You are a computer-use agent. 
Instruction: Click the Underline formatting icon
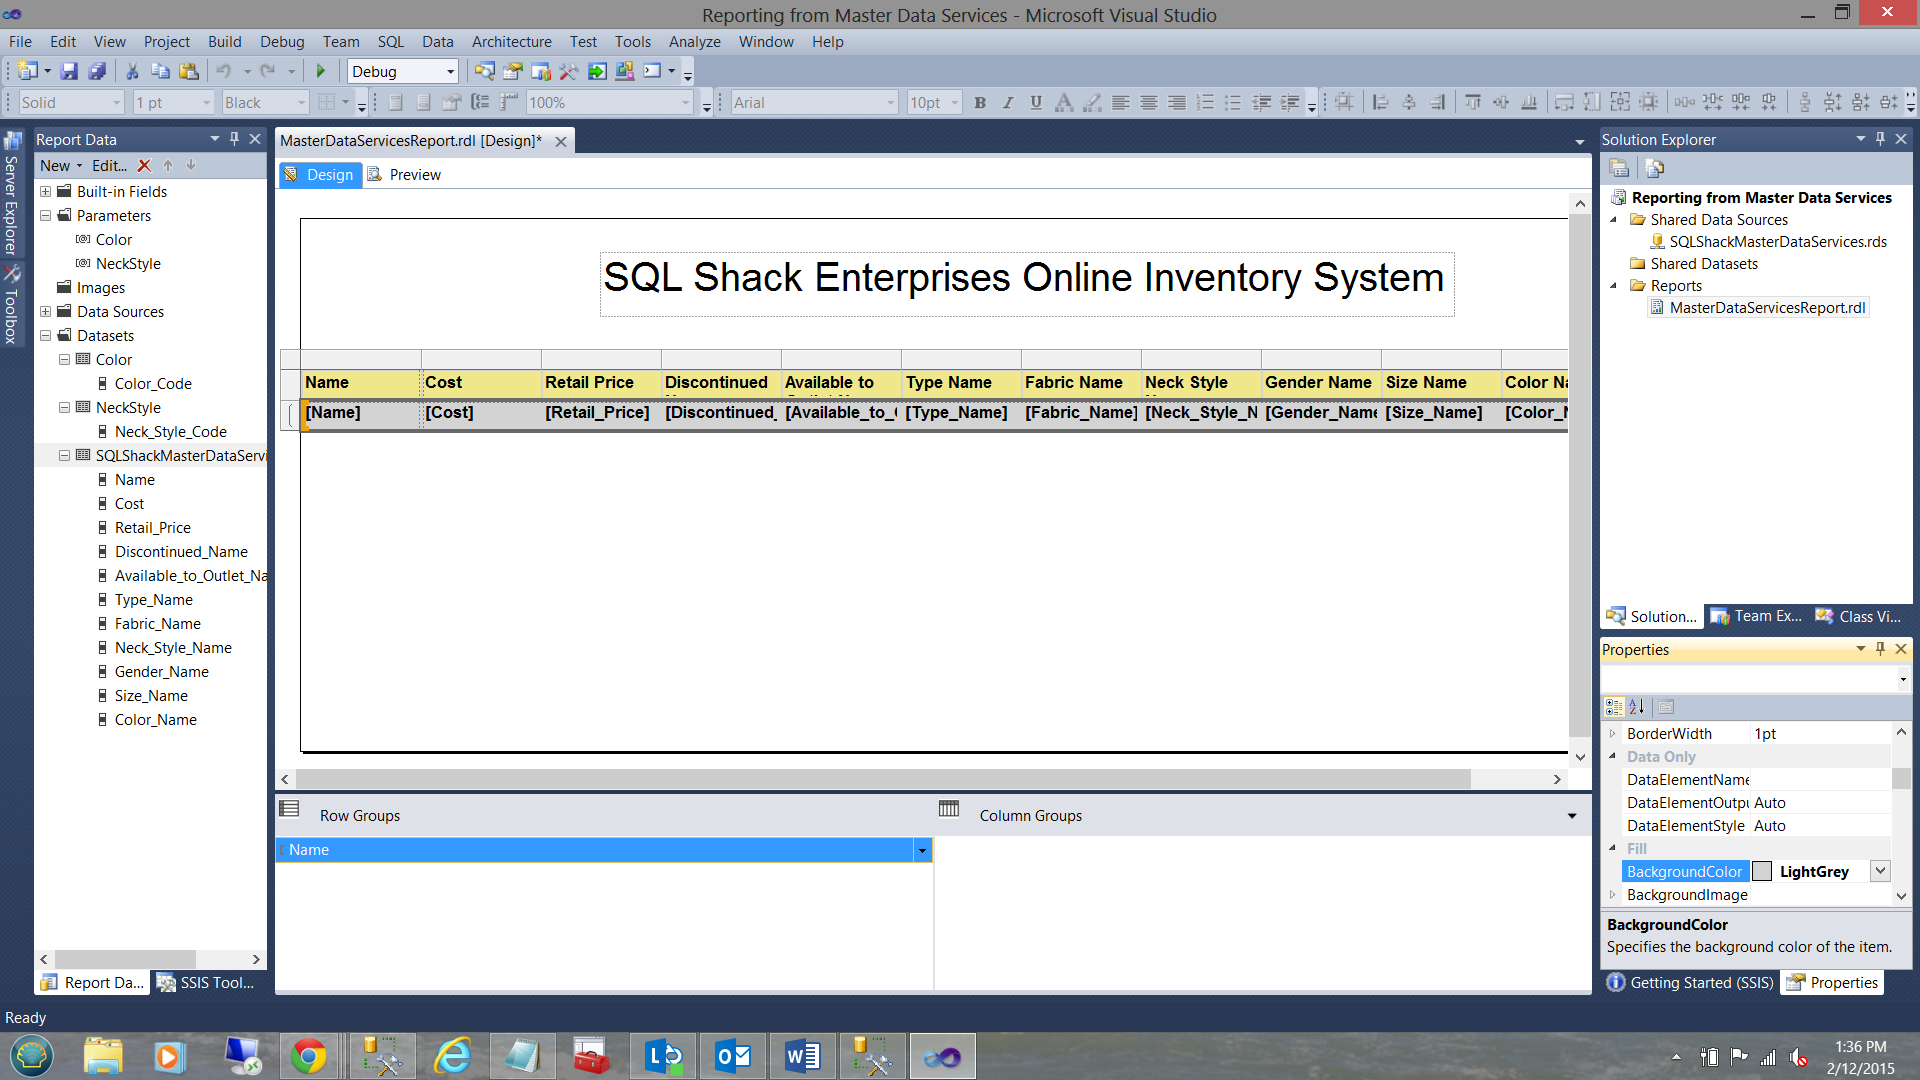(x=1036, y=102)
